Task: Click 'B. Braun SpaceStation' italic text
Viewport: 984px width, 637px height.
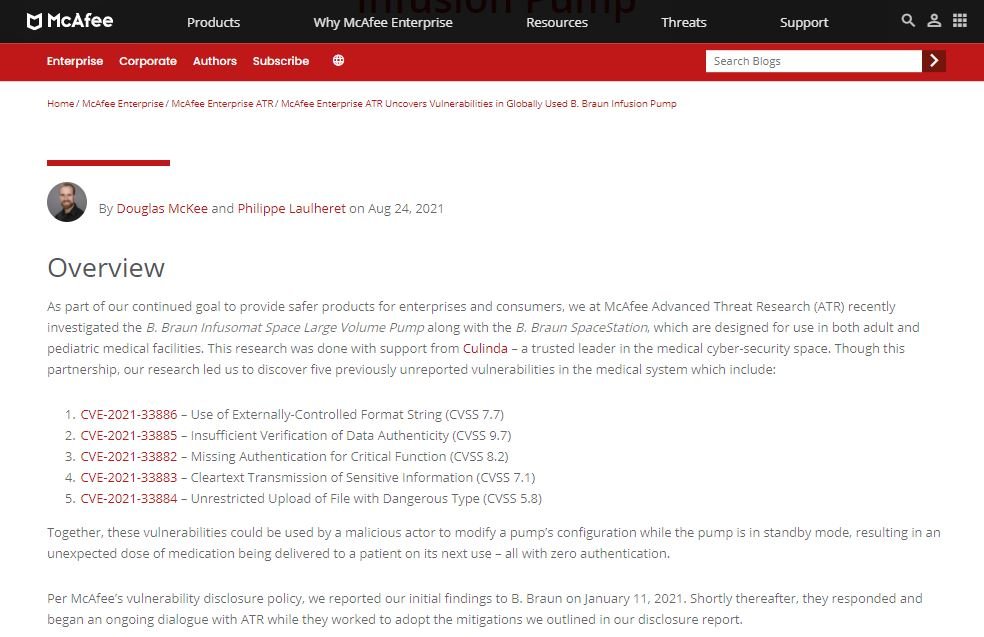Action: click(581, 328)
